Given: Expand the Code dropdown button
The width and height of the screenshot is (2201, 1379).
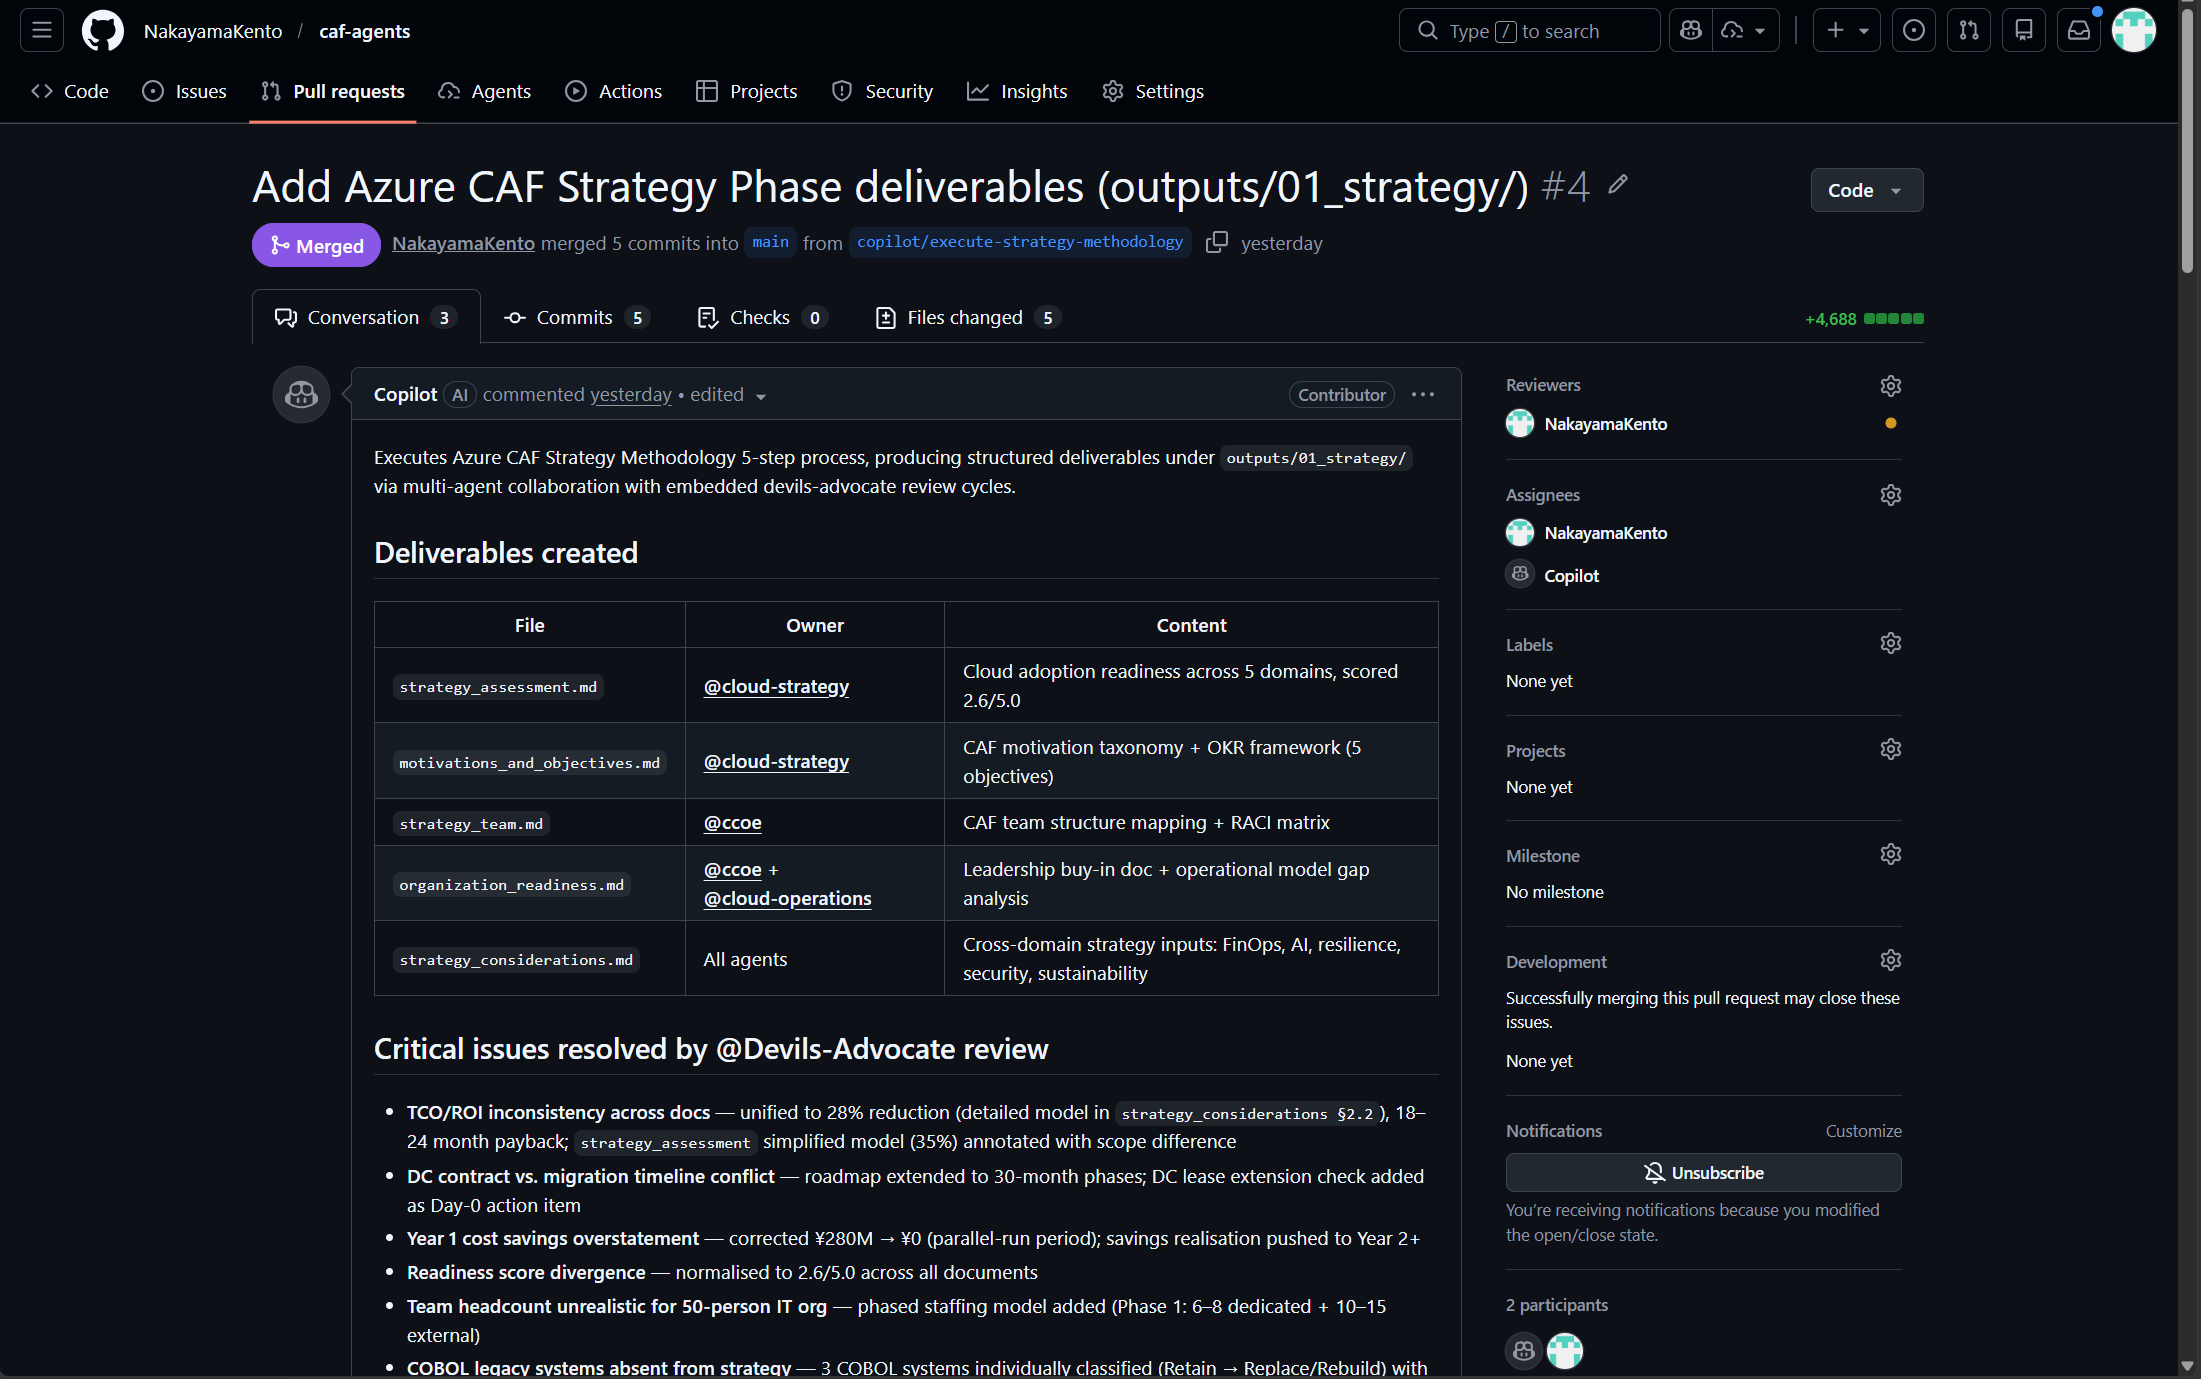Looking at the screenshot, I should pos(1865,190).
